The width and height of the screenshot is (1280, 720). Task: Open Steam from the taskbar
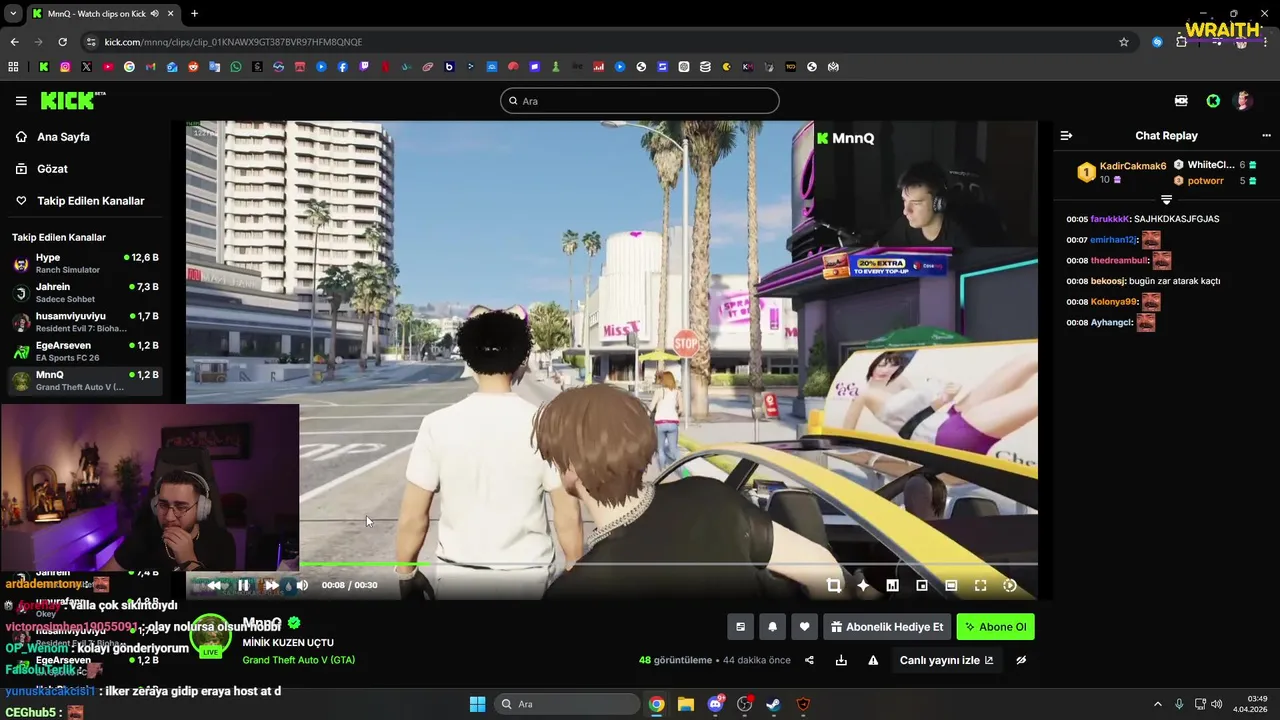pos(774,704)
